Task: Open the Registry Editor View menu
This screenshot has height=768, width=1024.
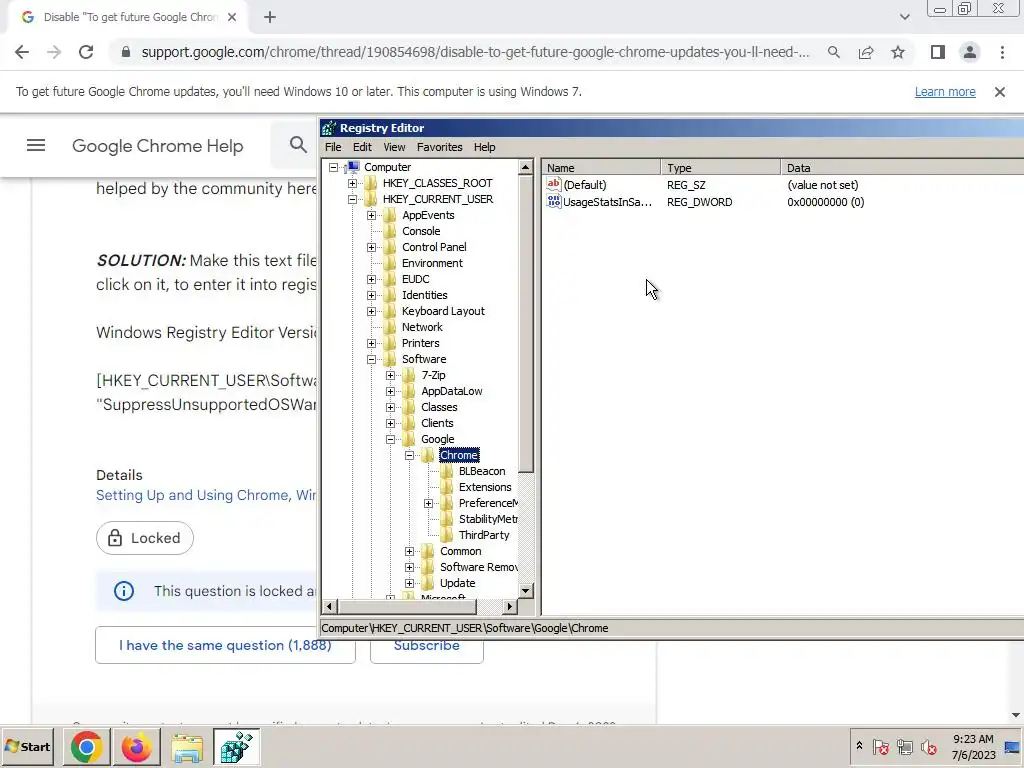Action: click(x=394, y=147)
